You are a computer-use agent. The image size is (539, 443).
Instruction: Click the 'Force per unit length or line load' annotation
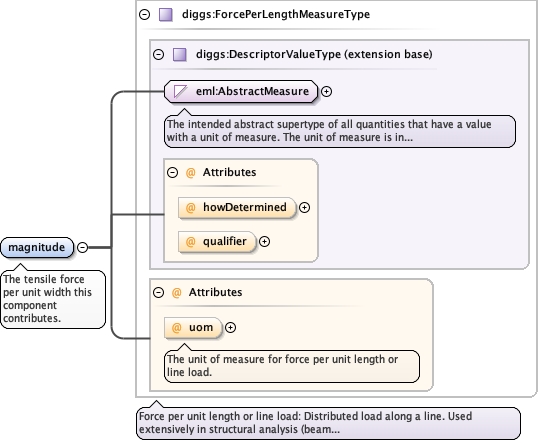point(329,423)
